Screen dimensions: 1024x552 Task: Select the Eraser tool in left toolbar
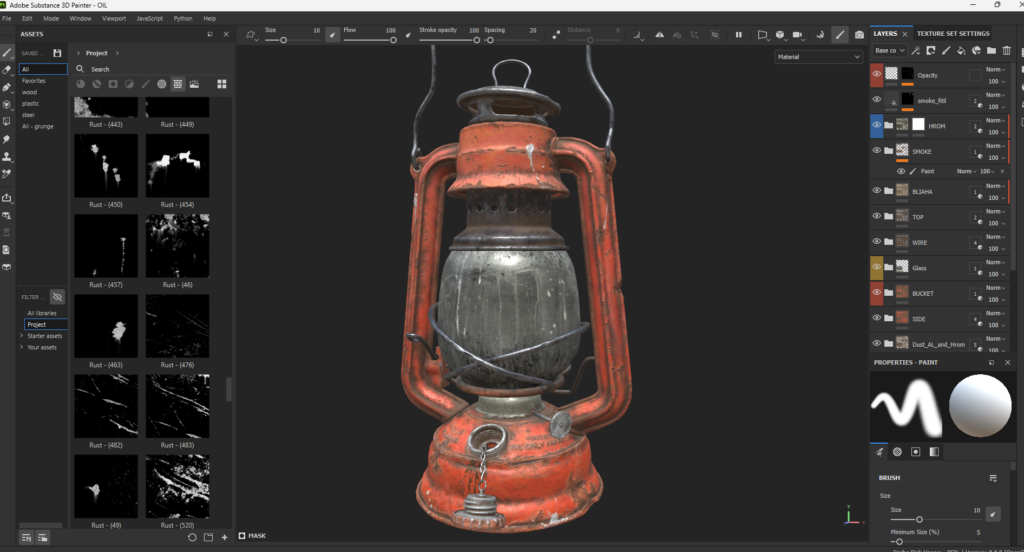click(x=7, y=70)
